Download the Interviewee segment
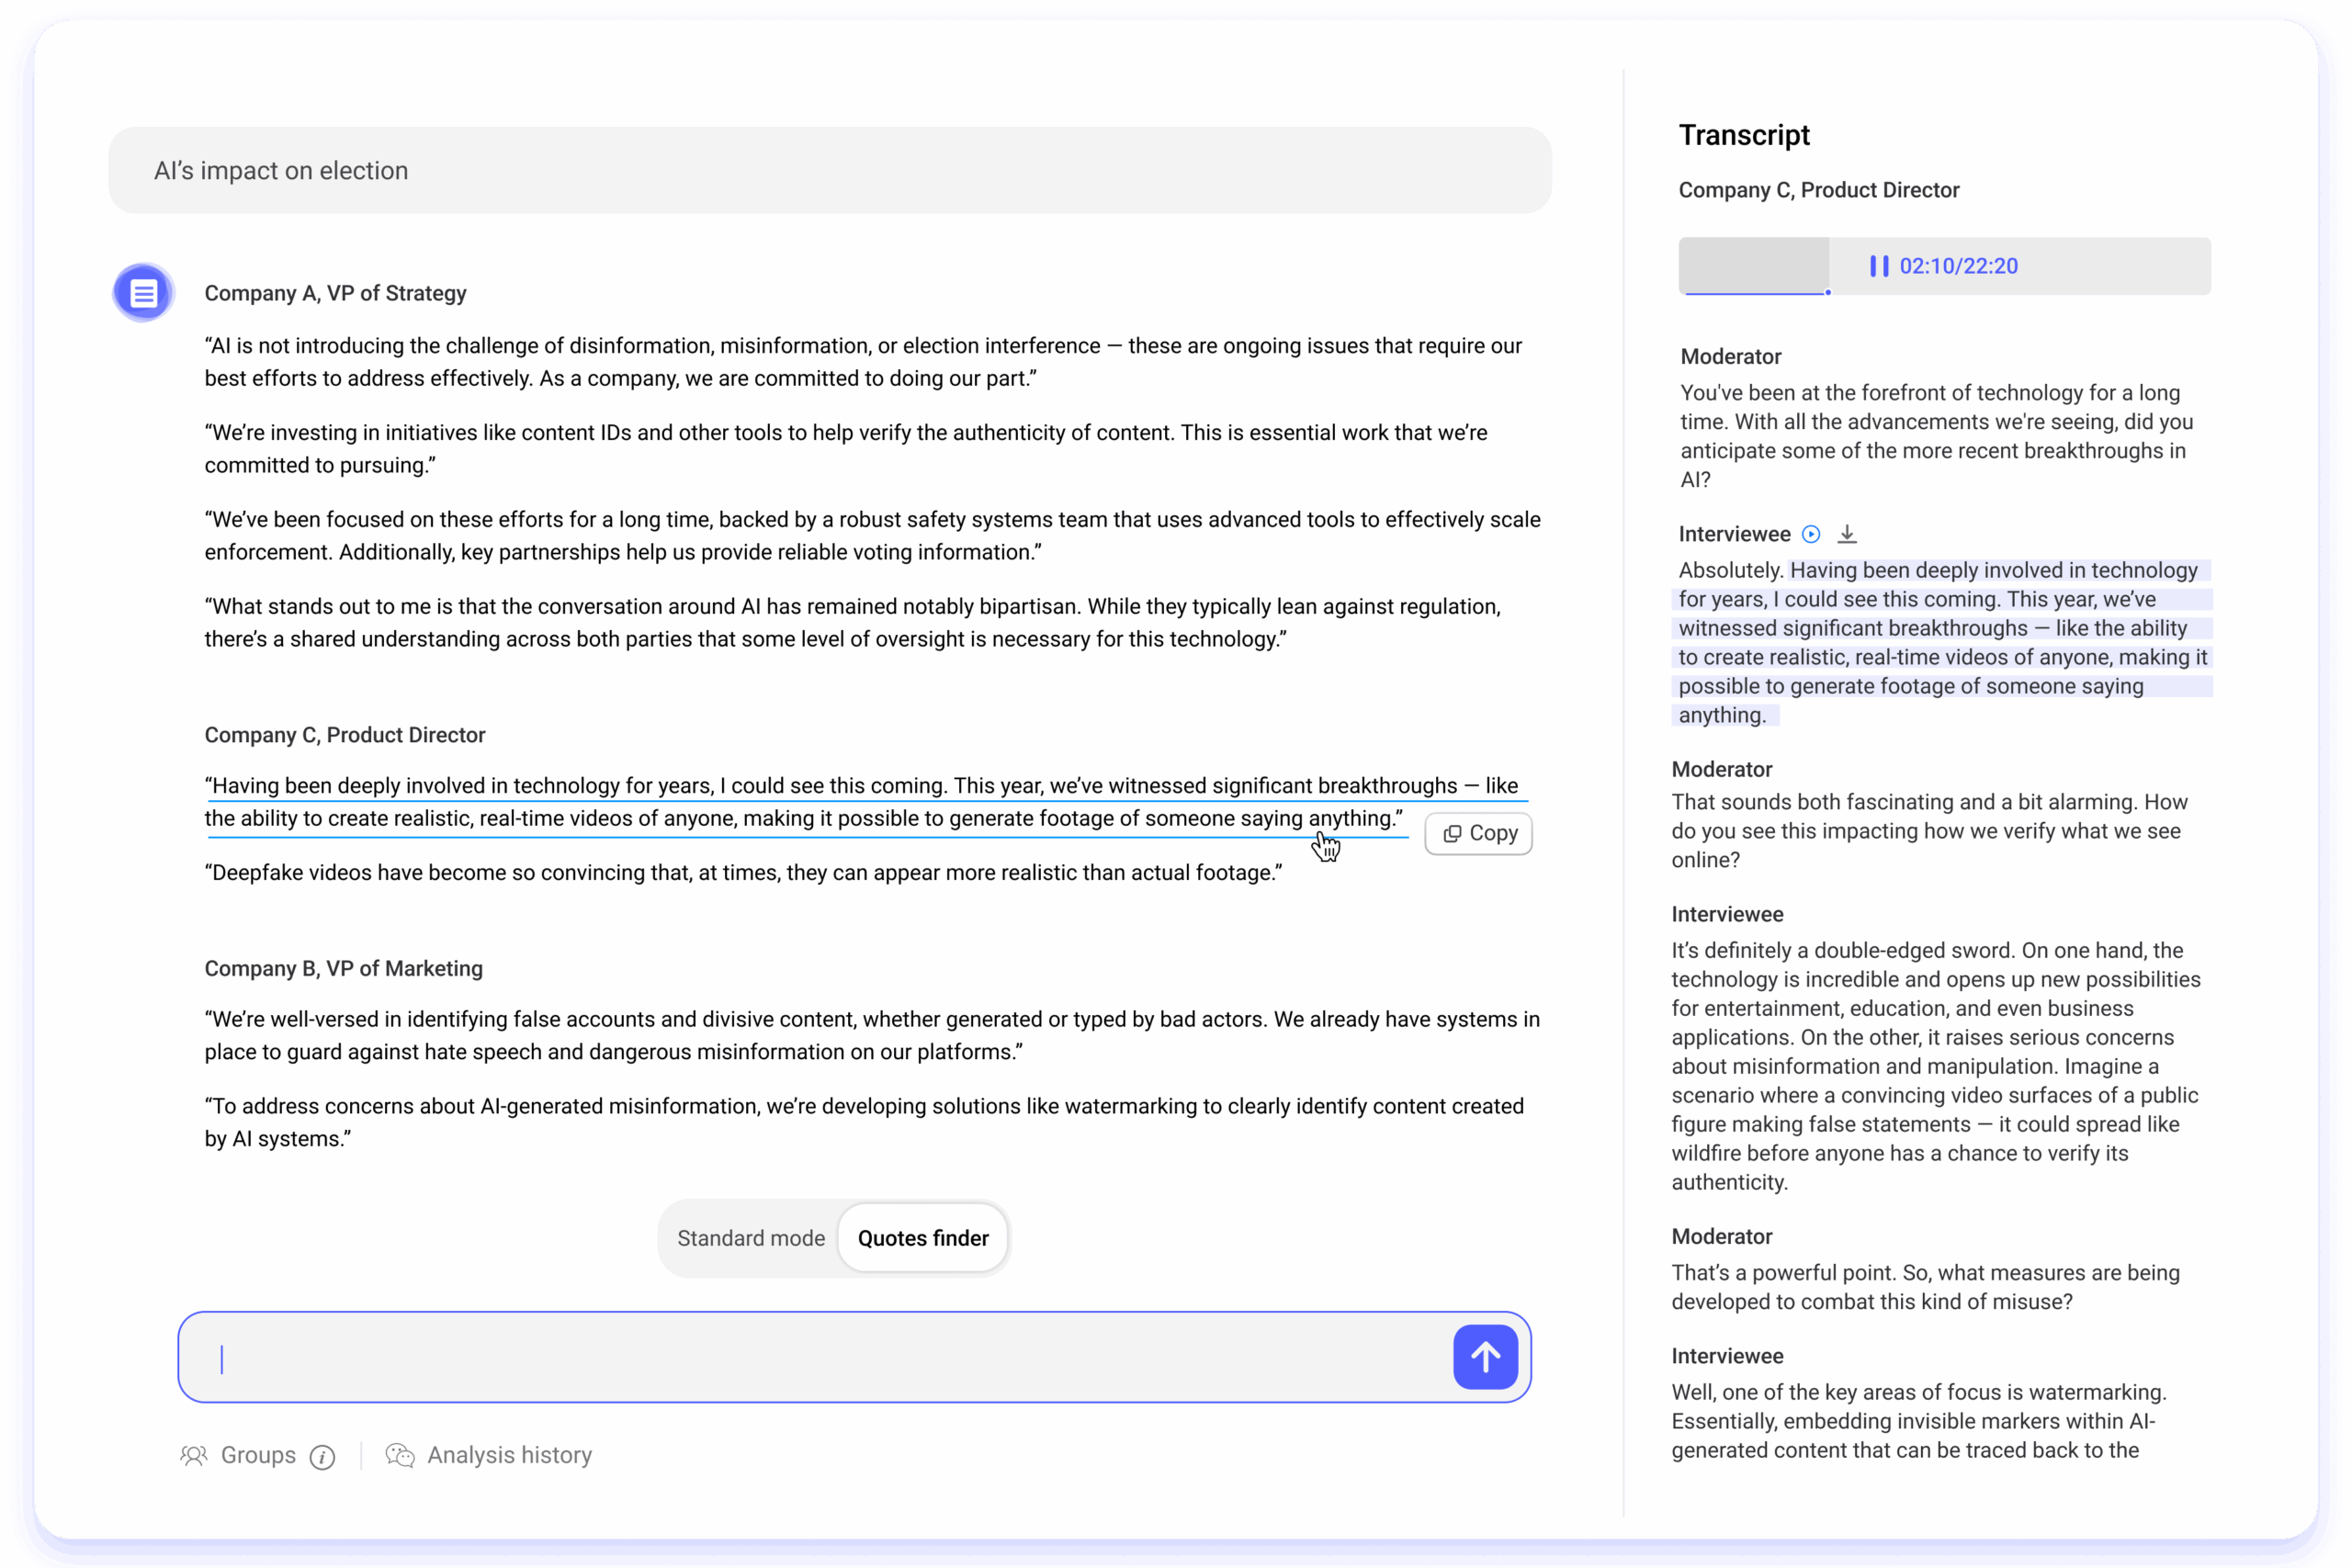 pyautogui.click(x=1847, y=534)
